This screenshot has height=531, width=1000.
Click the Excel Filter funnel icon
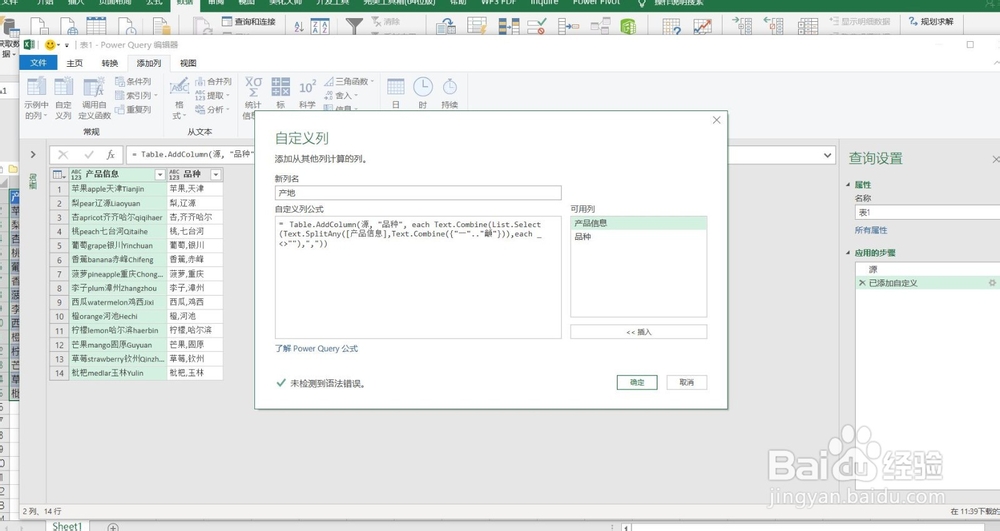pos(353,26)
